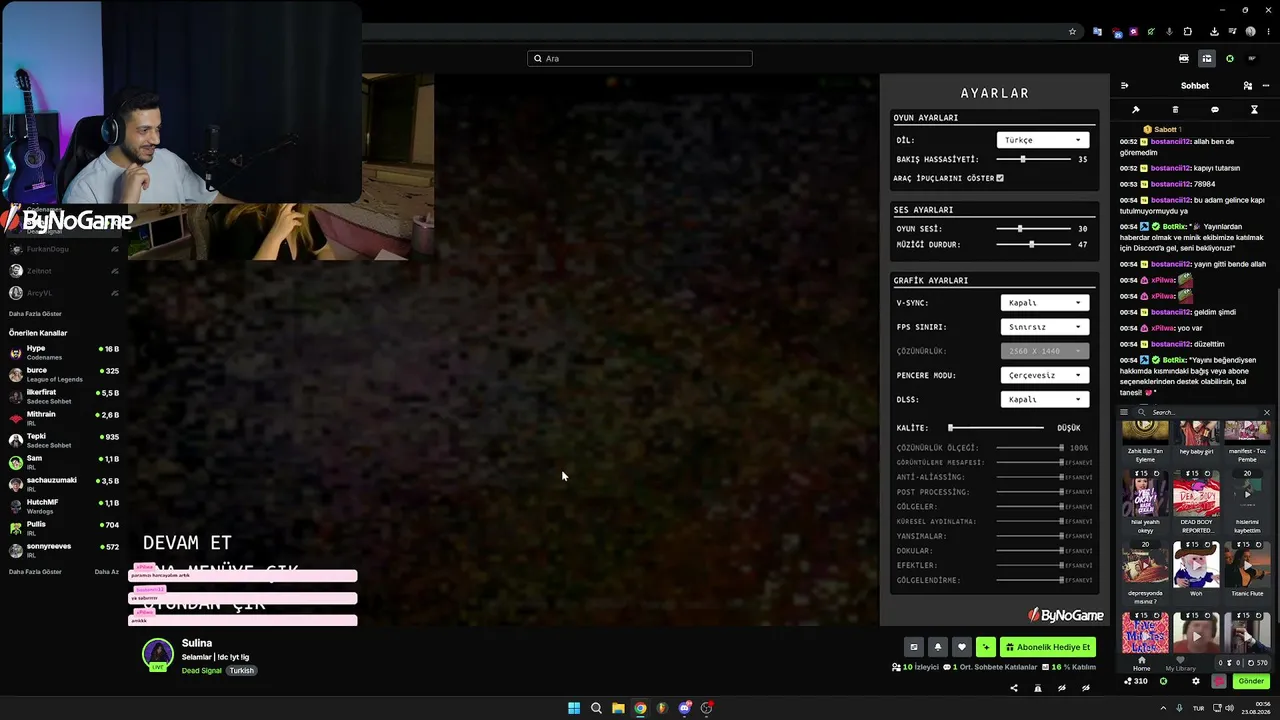Toggle theatre mode icon in top bar
This screenshot has width=1280, height=720.
pyautogui.click(x=1184, y=59)
